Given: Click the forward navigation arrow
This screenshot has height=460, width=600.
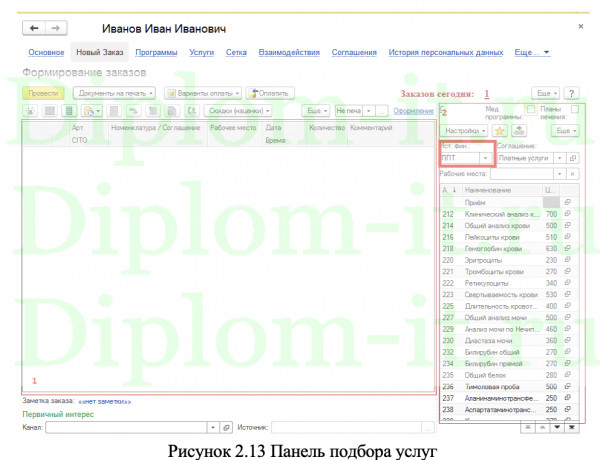Looking at the screenshot, I should [x=56, y=29].
